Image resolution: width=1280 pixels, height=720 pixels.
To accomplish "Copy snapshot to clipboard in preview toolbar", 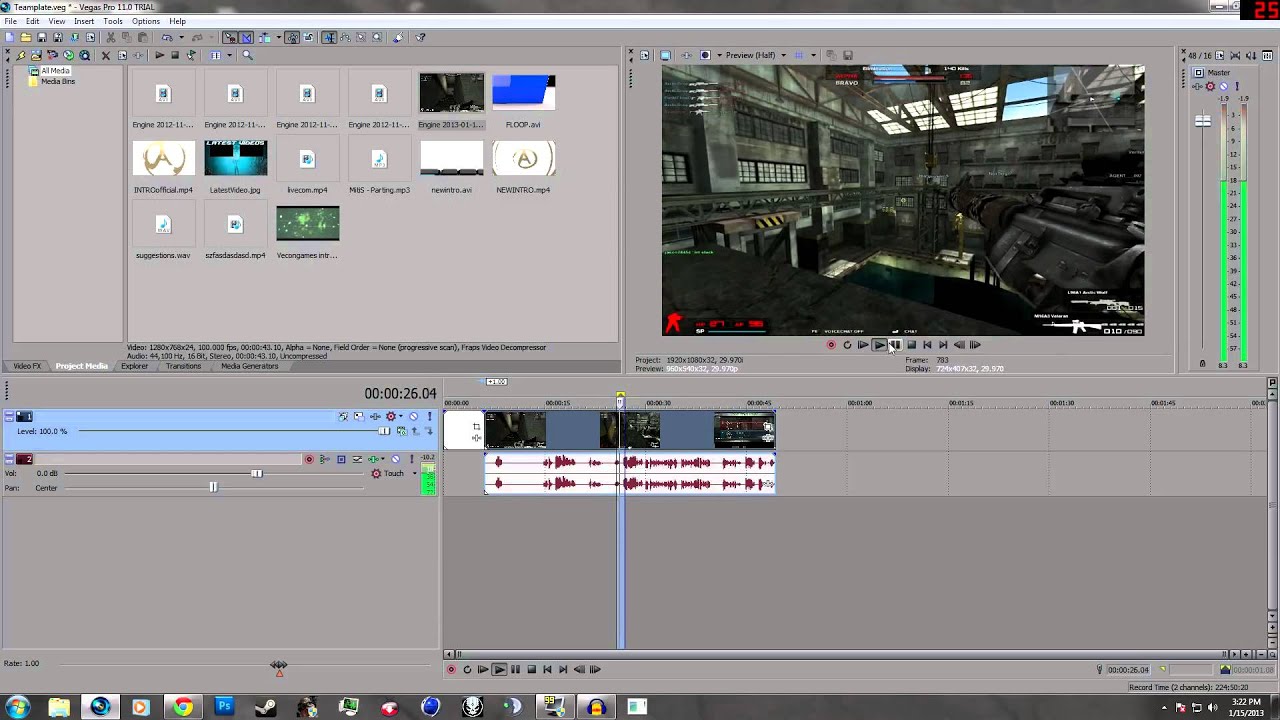I will (x=831, y=55).
